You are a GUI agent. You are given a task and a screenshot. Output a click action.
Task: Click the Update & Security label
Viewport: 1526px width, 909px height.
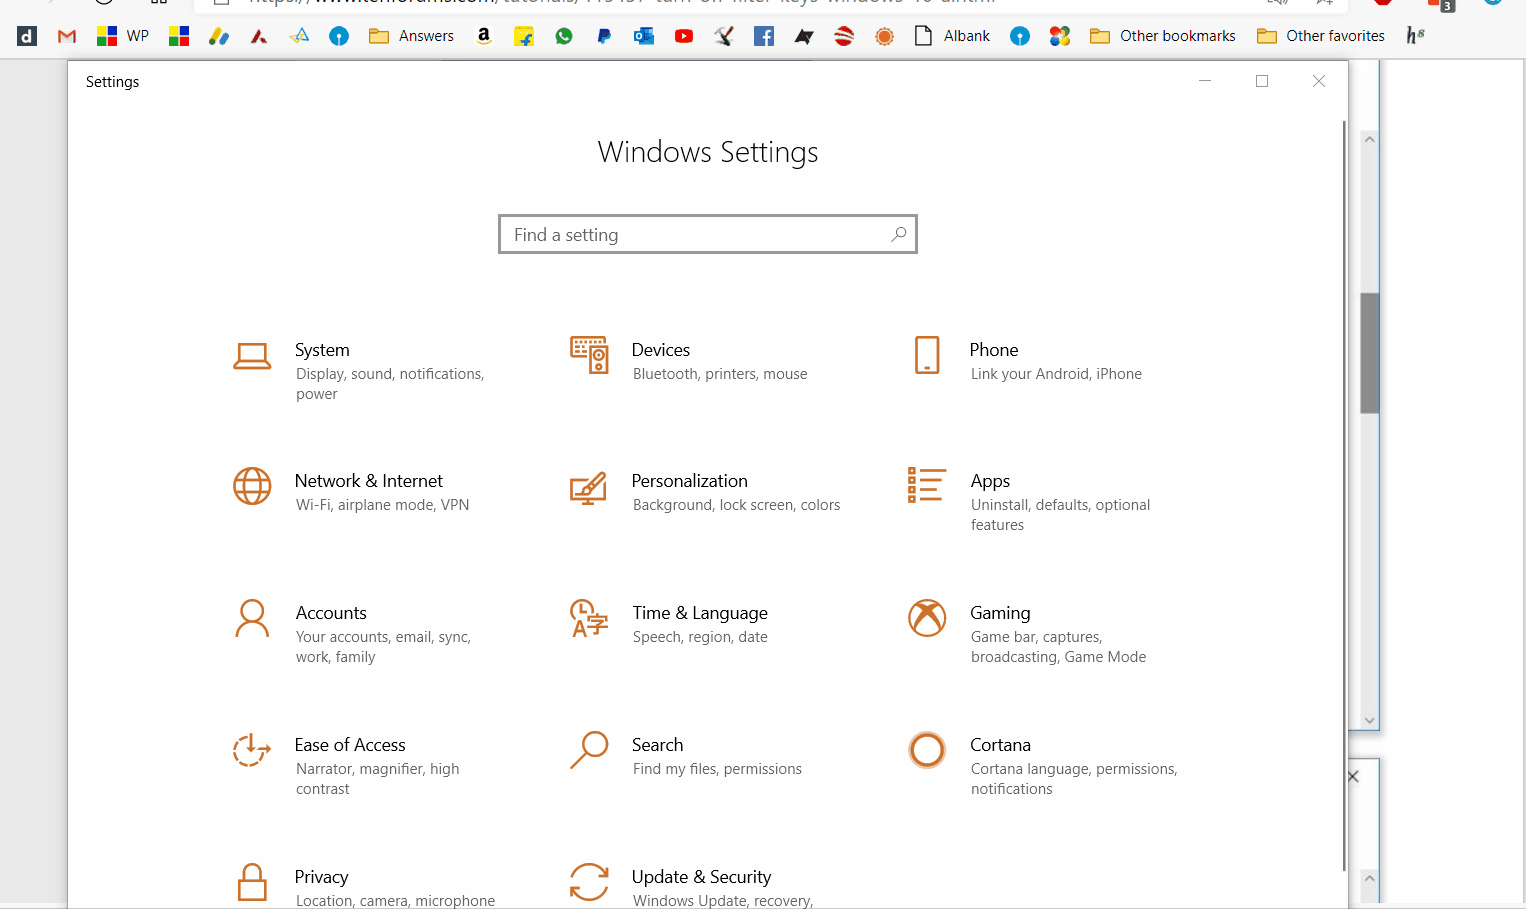coord(701,877)
